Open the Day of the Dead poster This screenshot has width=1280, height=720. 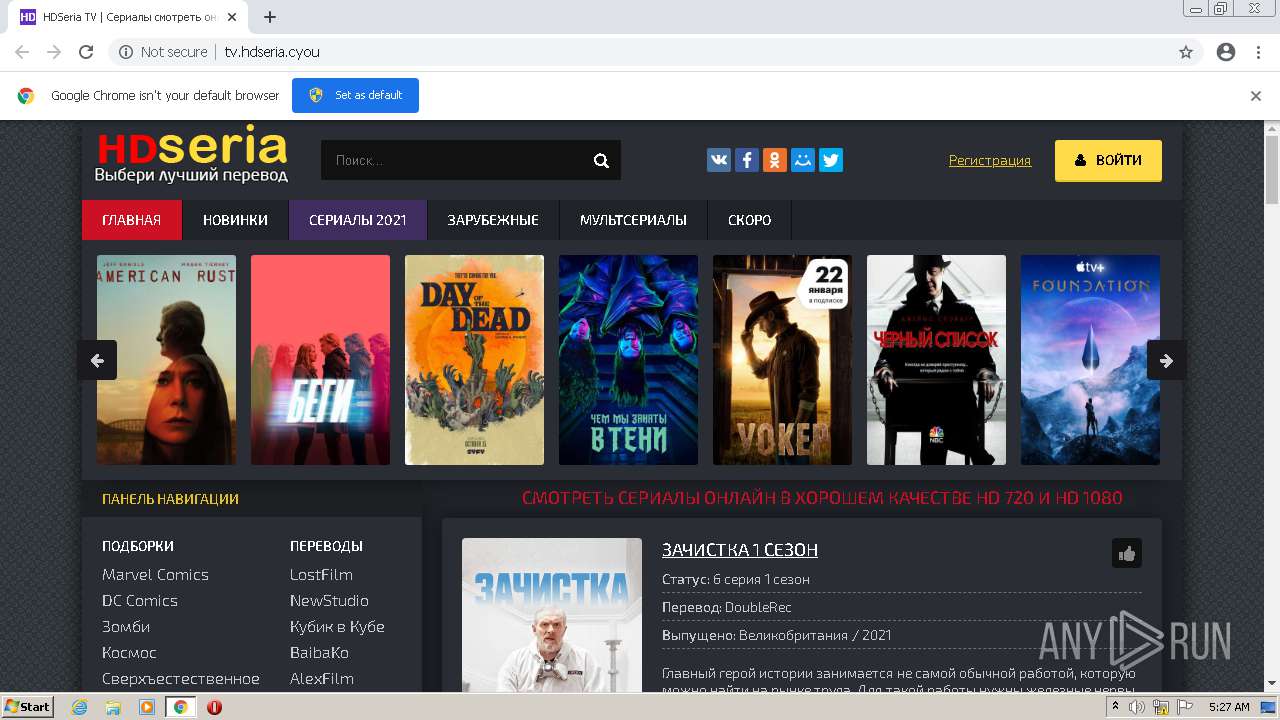[x=474, y=360]
